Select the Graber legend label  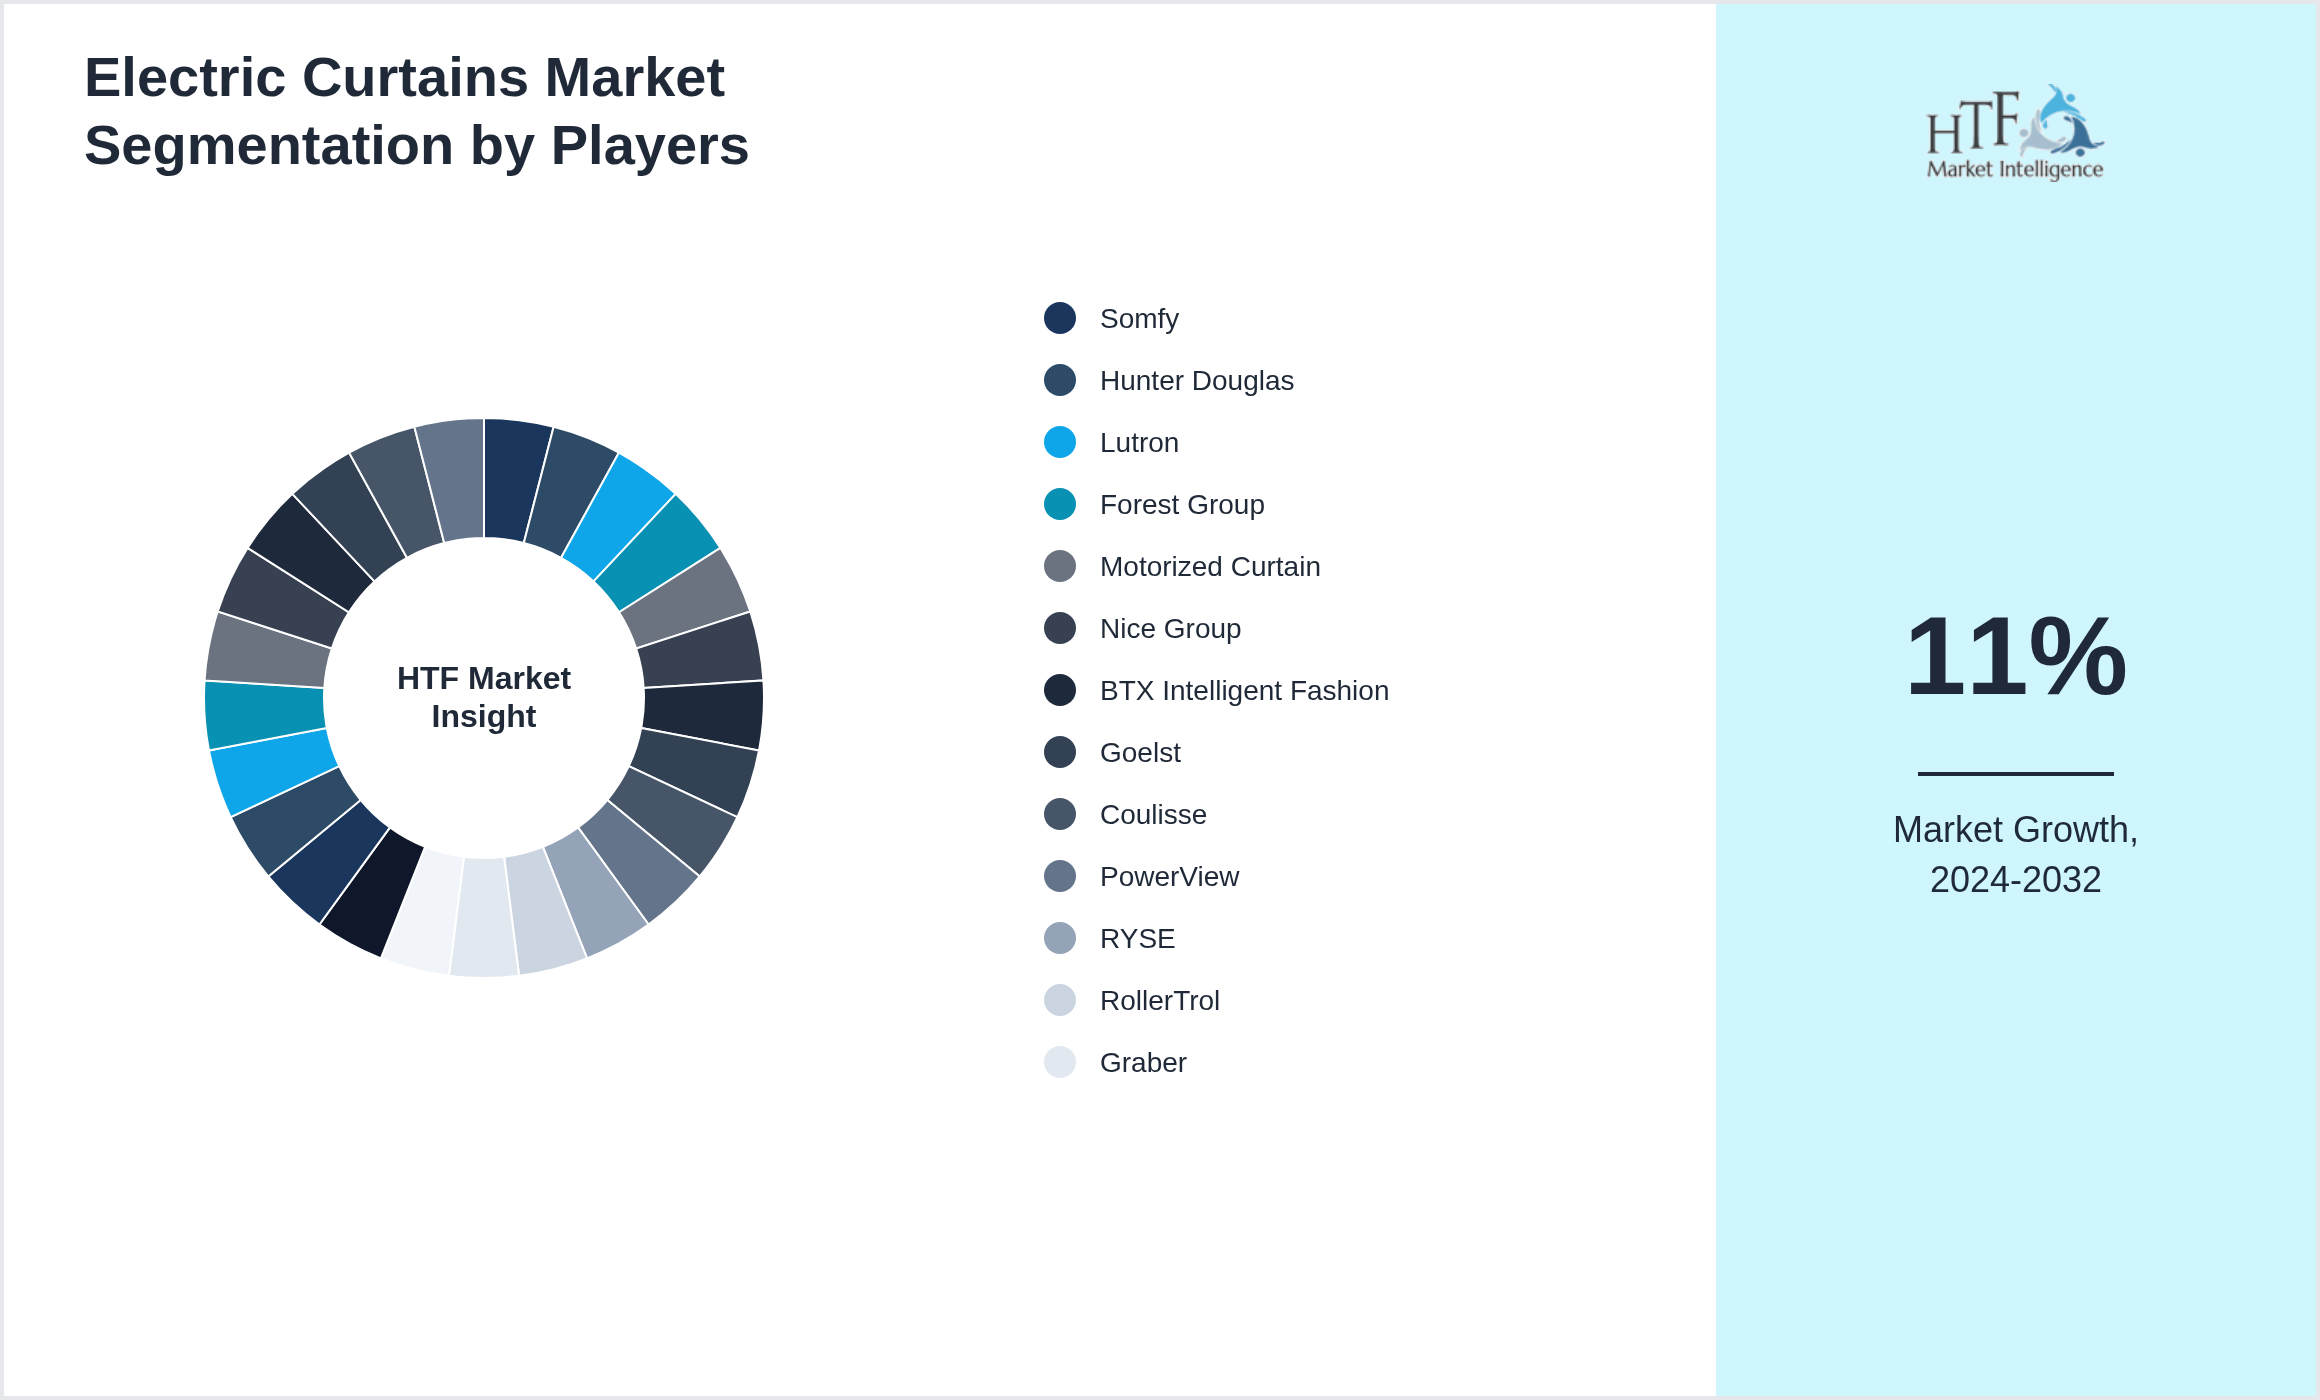tap(1143, 1063)
